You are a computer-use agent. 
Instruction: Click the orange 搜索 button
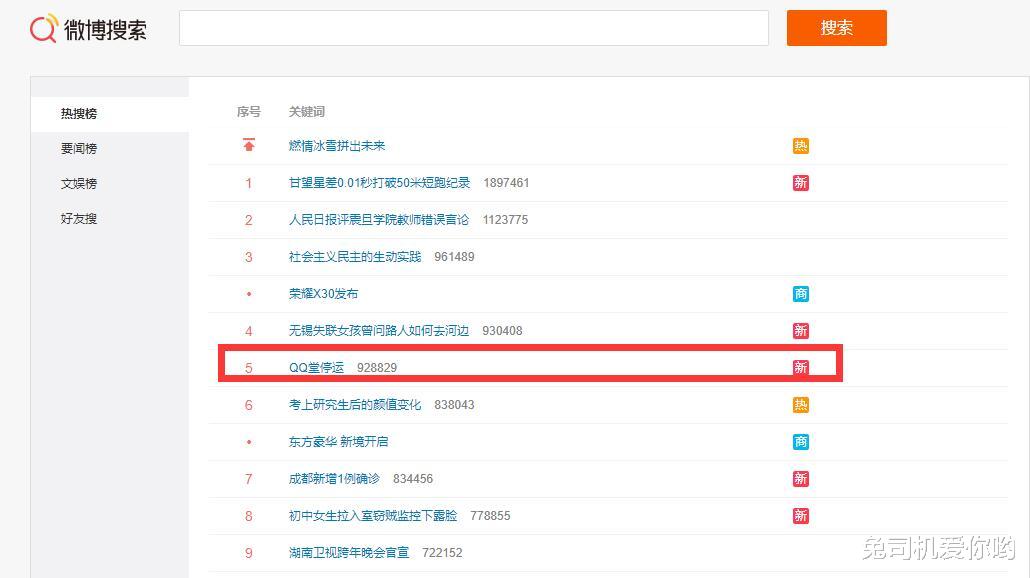836,28
